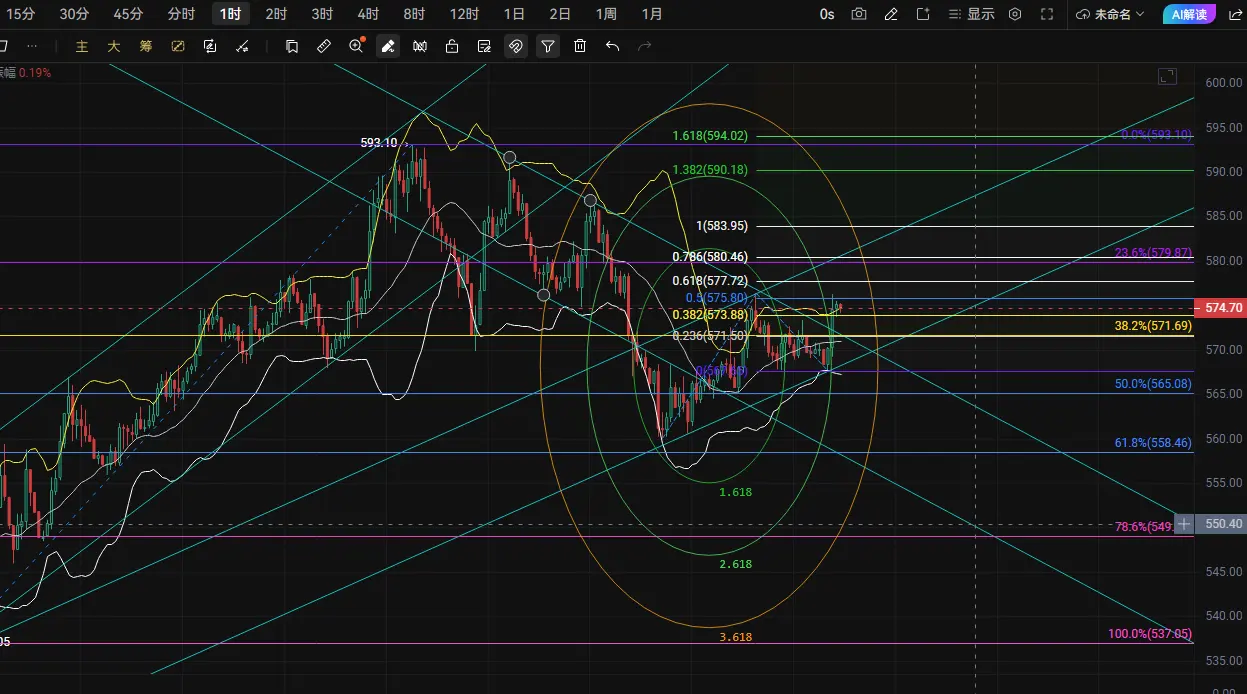The height and width of the screenshot is (694, 1247).
Task: Open the chart settings hexagon icon
Action: 1015,14
